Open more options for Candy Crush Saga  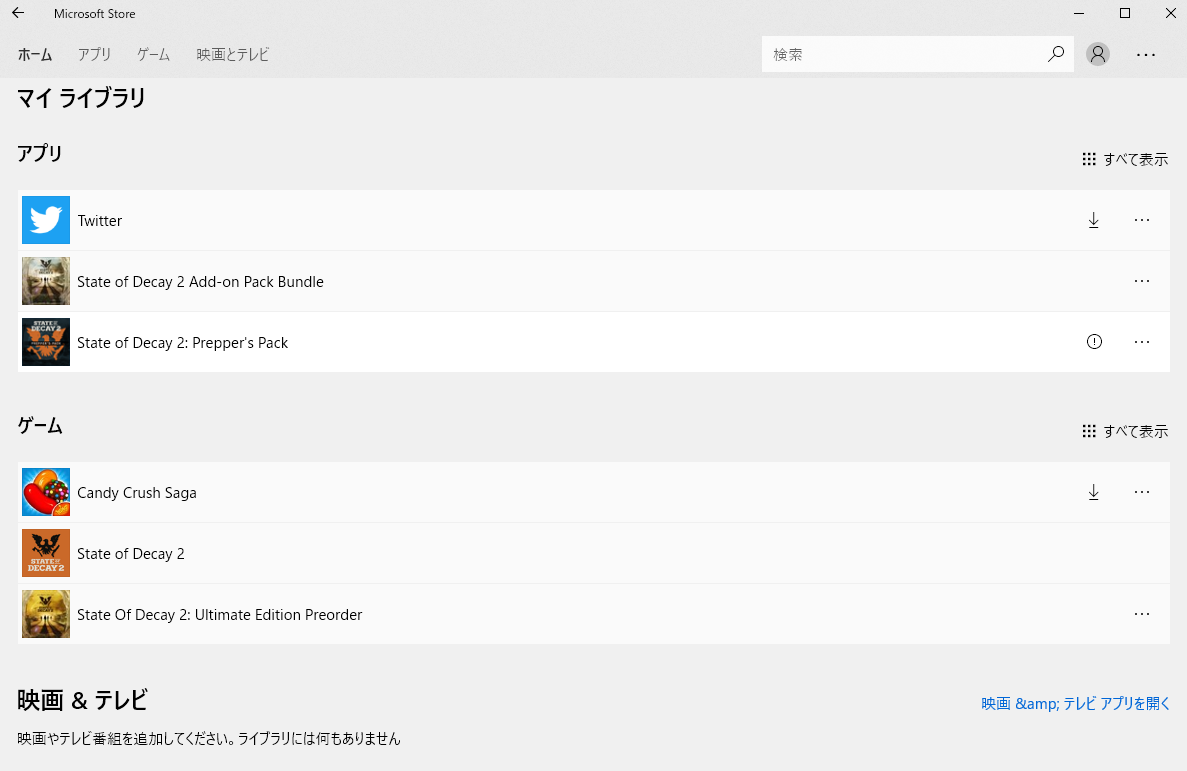click(x=1142, y=492)
